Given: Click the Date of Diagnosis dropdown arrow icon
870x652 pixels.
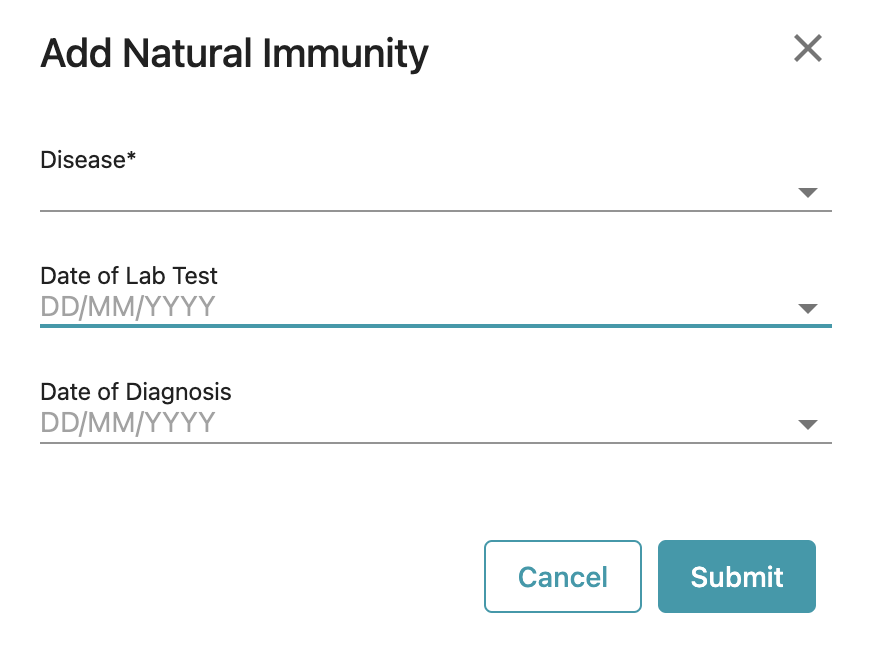Looking at the screenshot, I should (808, 423).
